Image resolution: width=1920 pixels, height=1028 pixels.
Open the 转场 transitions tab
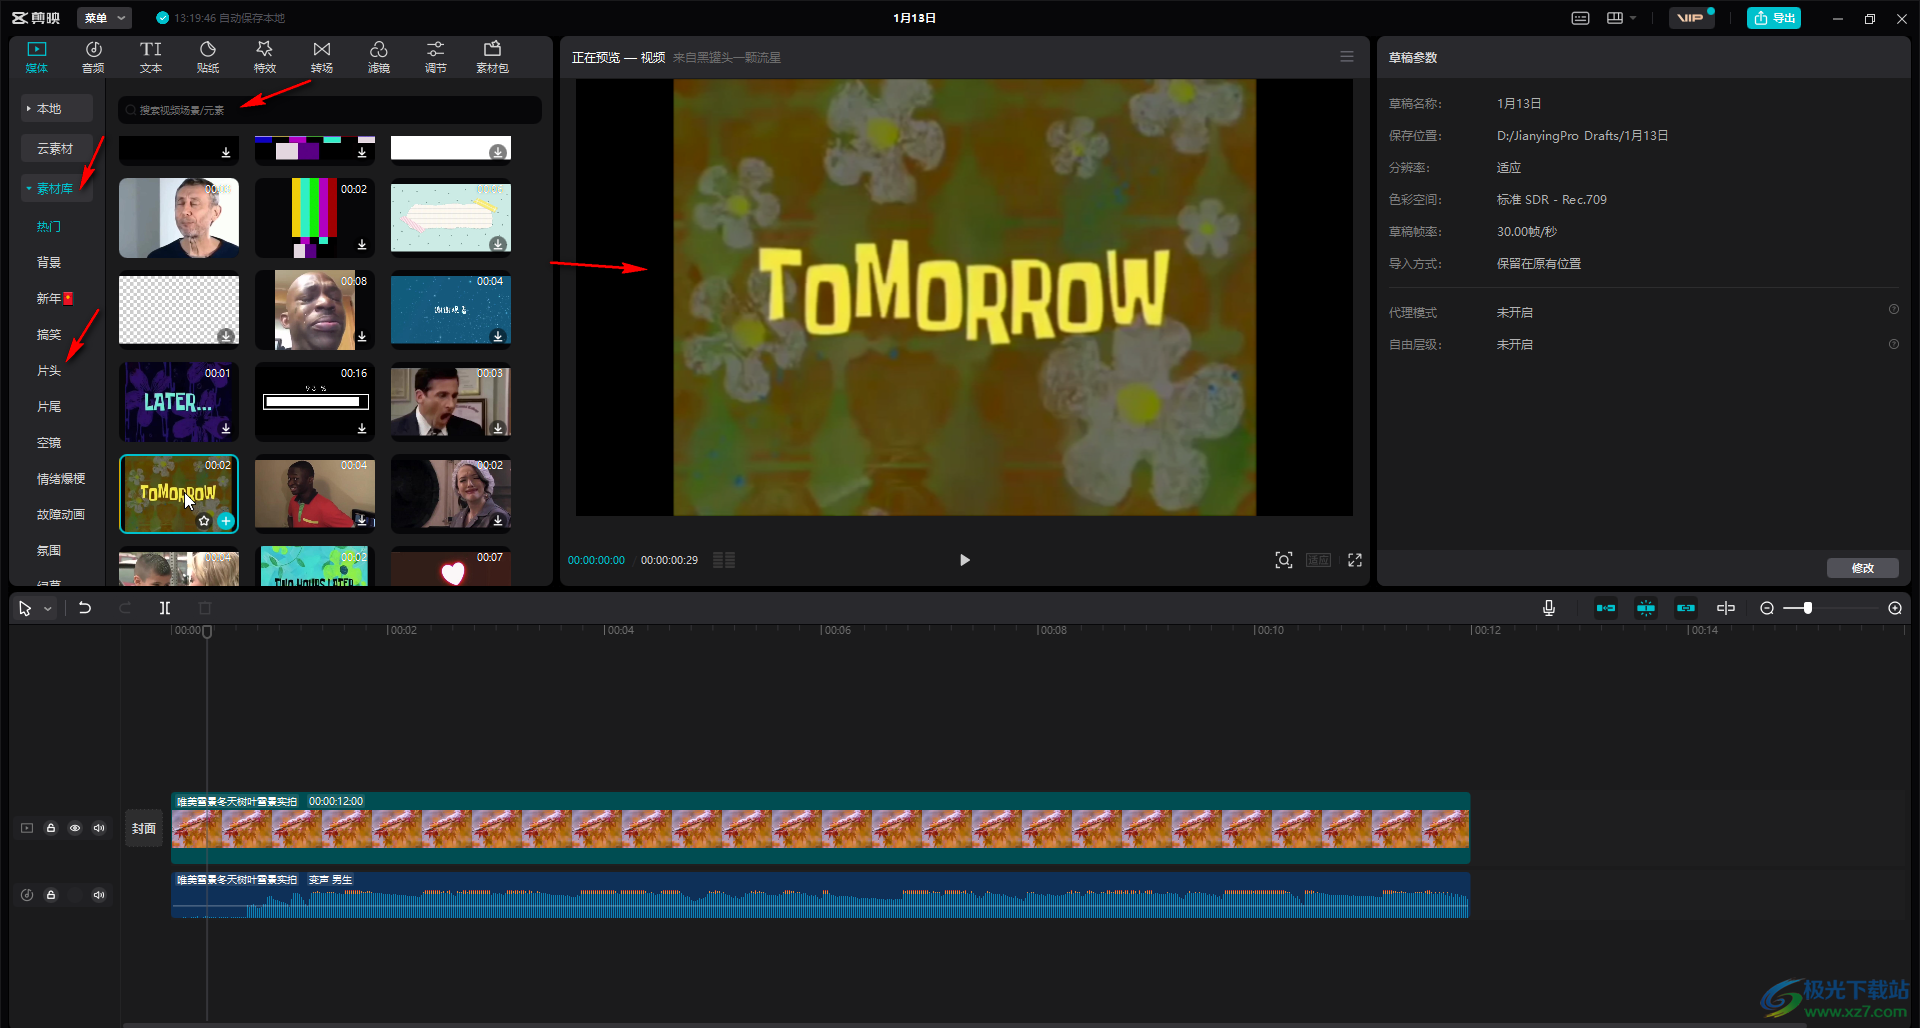322,57
